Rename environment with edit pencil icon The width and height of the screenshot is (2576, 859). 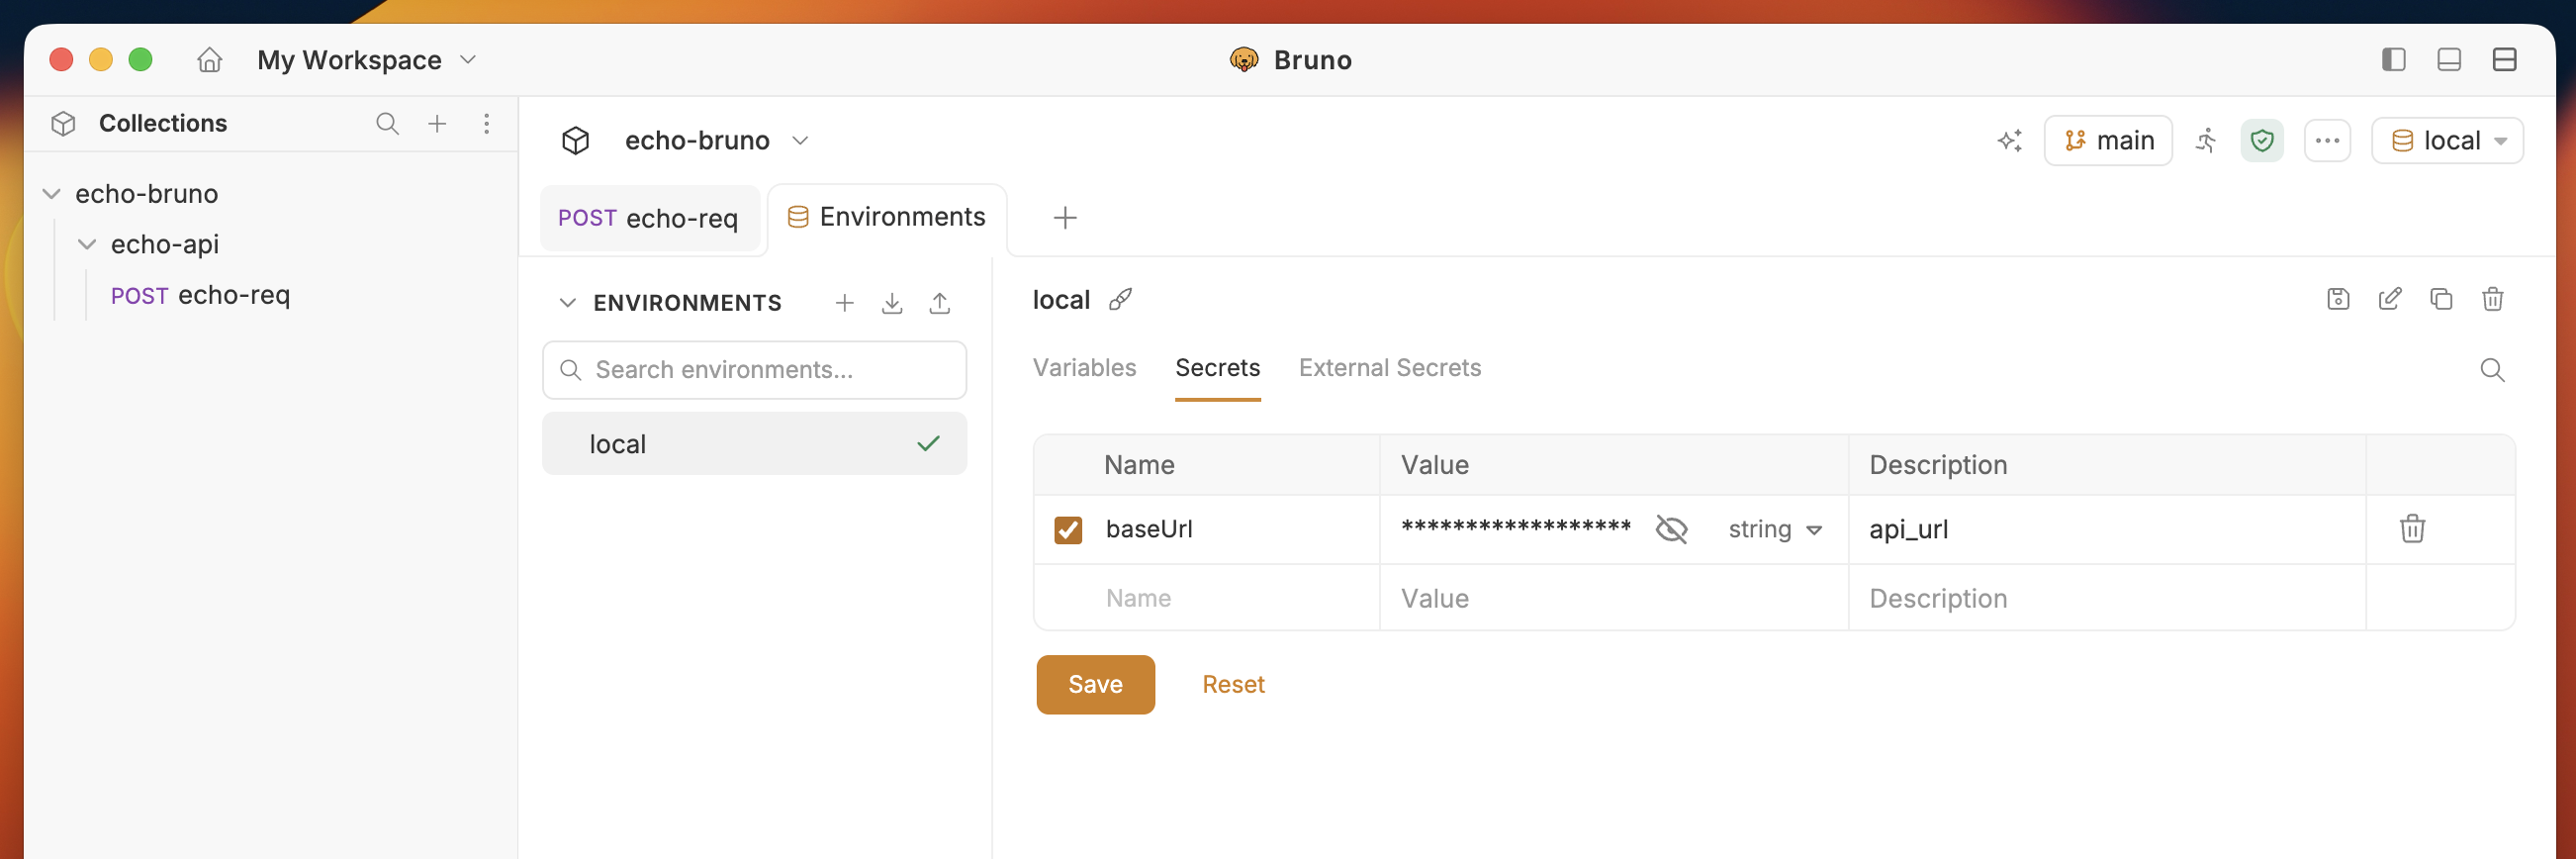click(2390, 299)
